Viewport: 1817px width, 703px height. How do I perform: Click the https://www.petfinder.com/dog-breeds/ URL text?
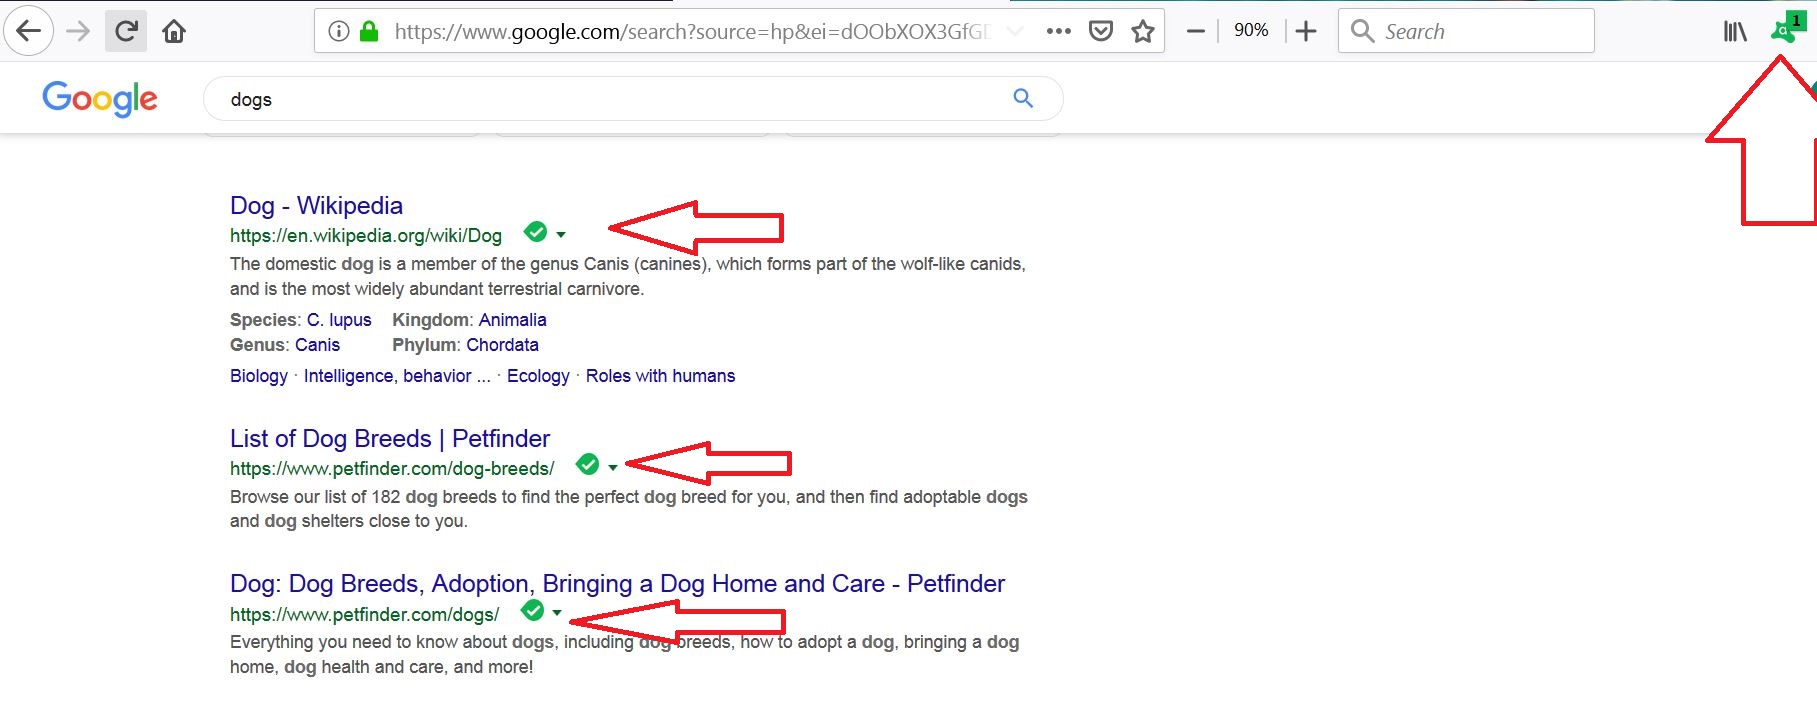pos(392,468)
